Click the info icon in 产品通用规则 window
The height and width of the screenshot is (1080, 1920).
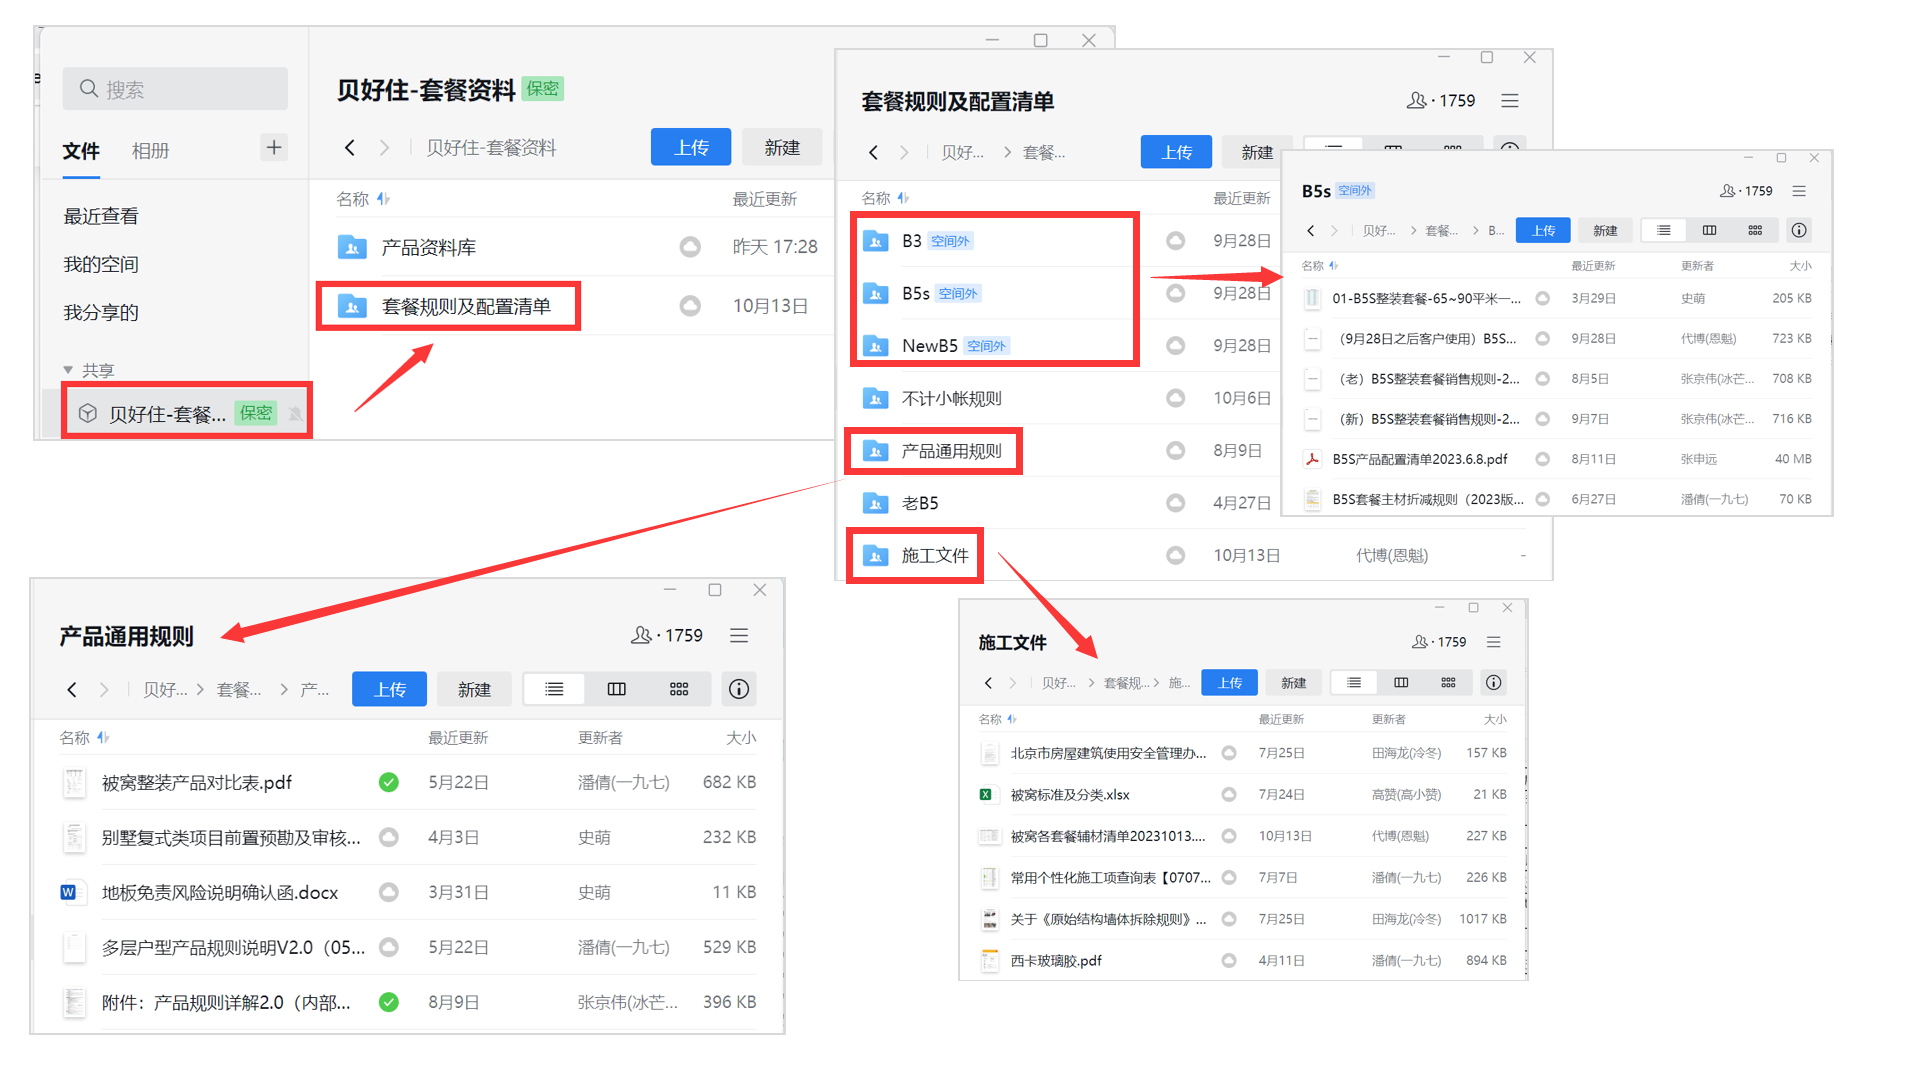[739, 689]
